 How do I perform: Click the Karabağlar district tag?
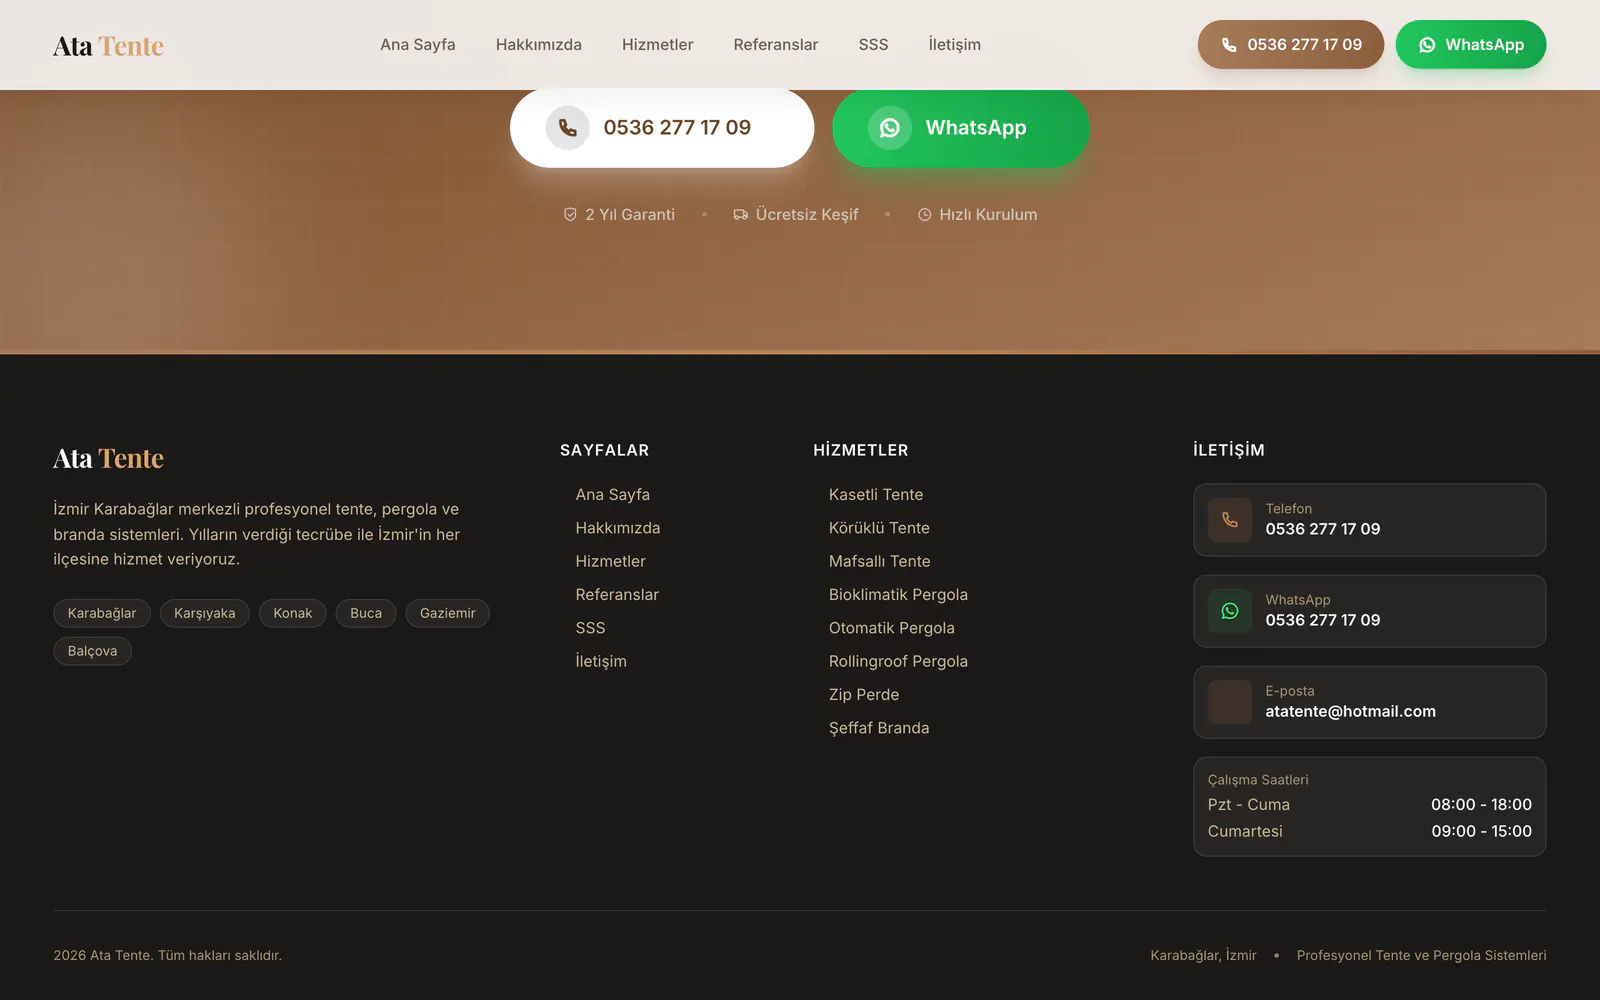[102, 613]
